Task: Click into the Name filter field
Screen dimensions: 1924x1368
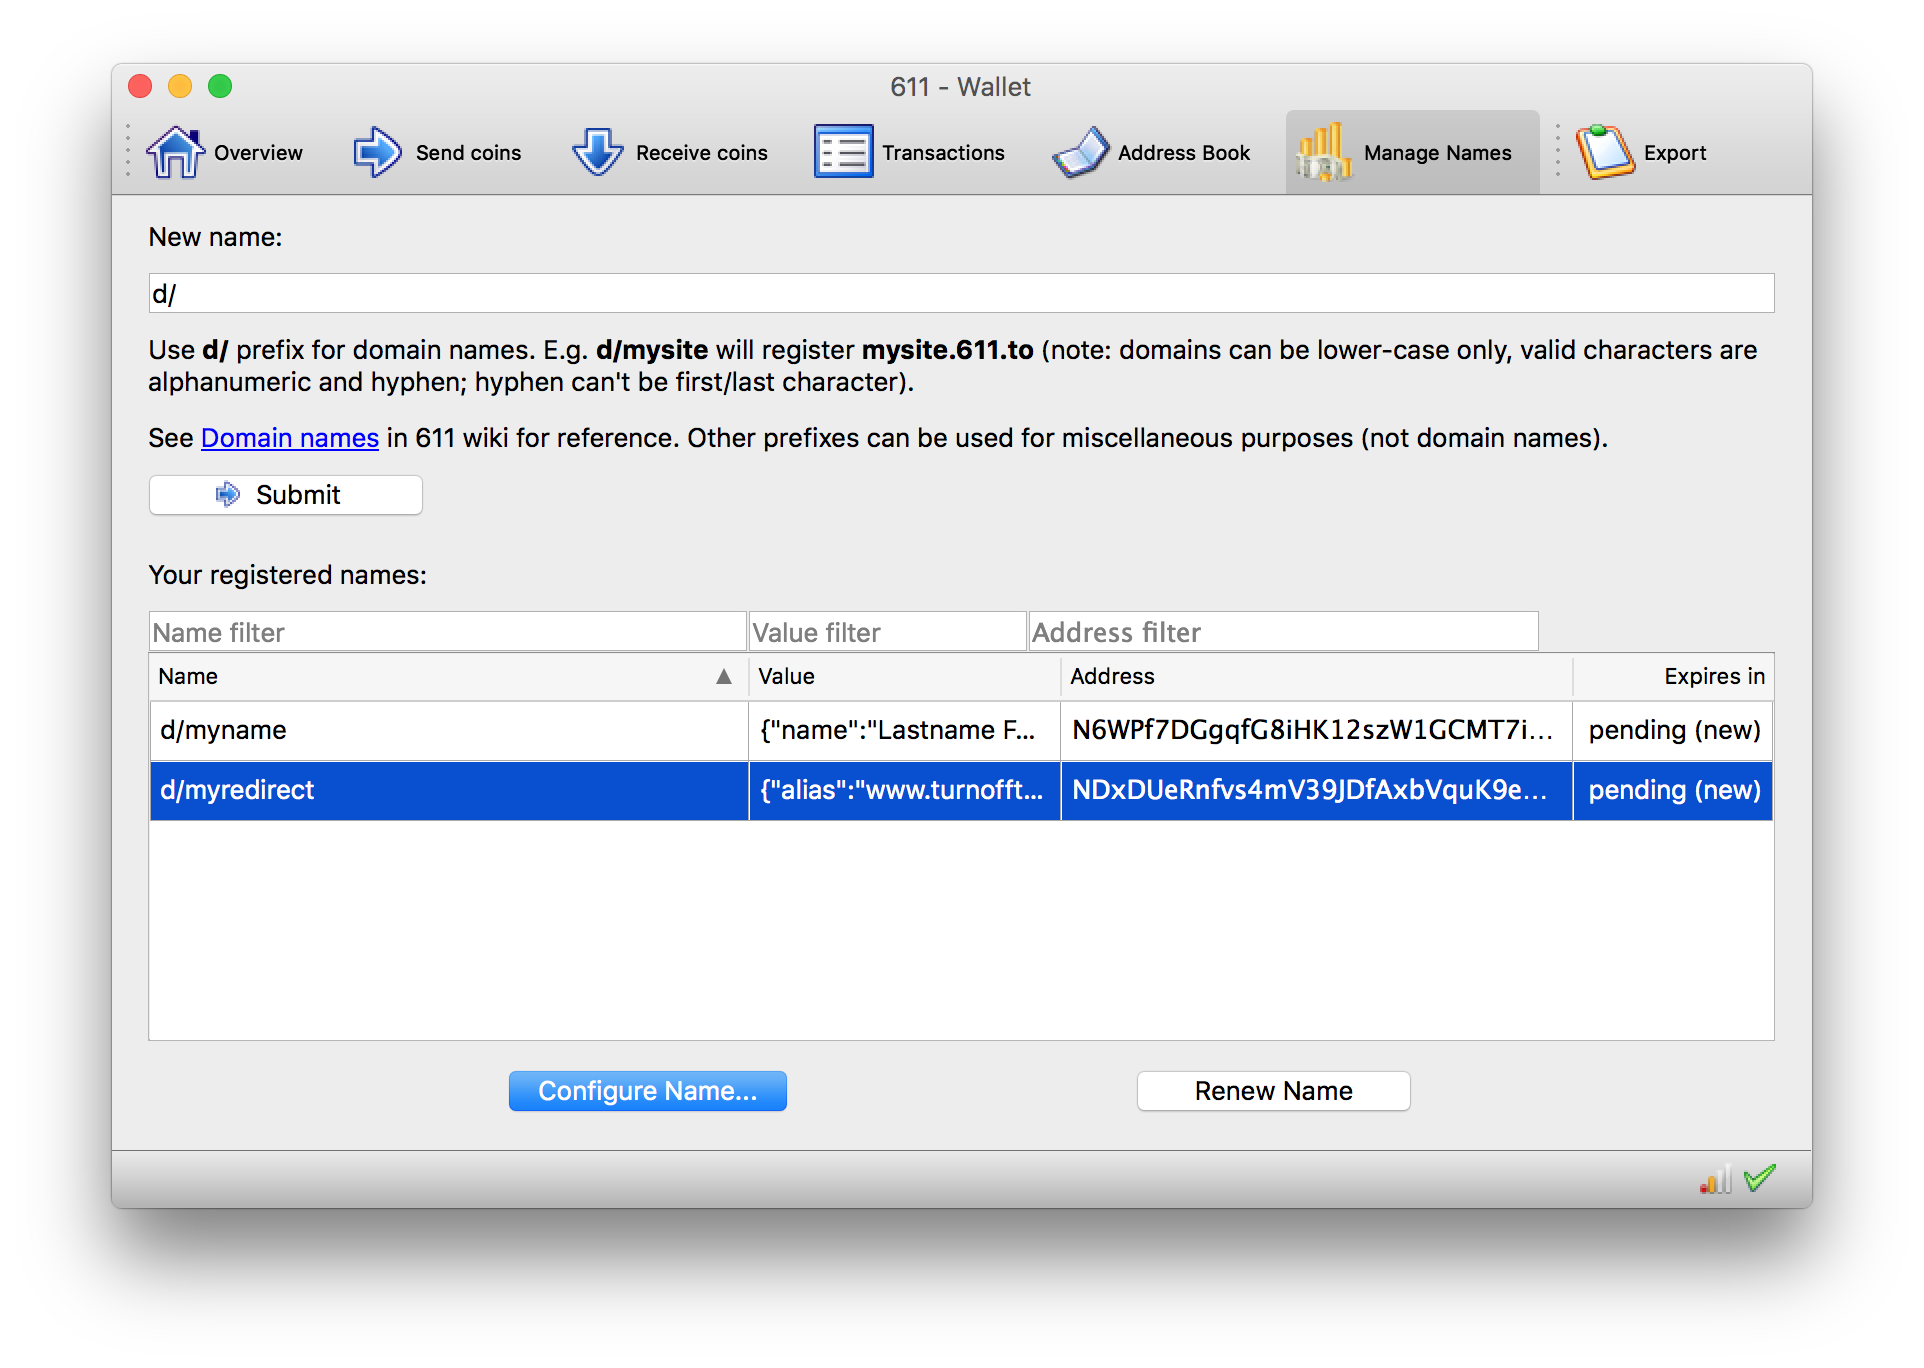Action: click(x=447, y=632)
